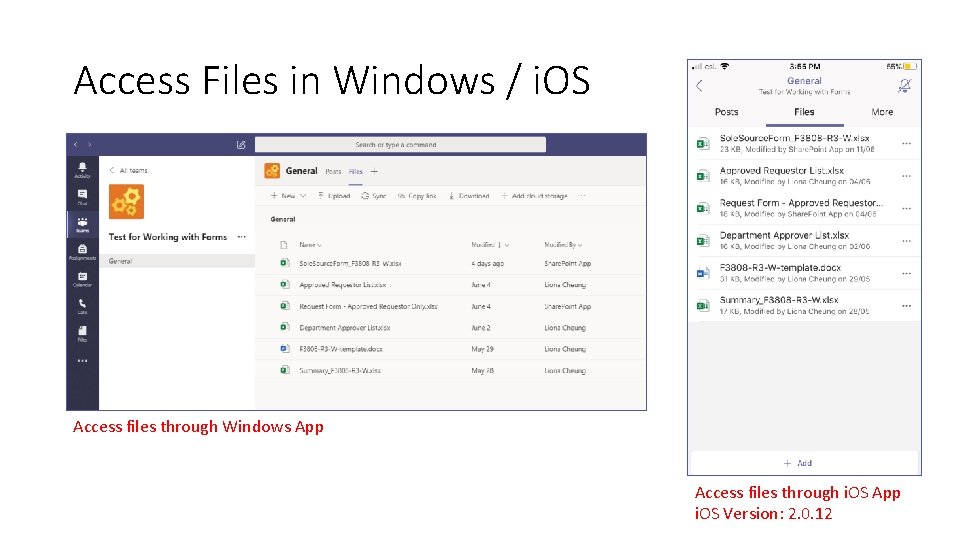Tap Department Approver List.xlsx in iOS list
Screen dimensions: 960x540
click(x=804, y=241)
